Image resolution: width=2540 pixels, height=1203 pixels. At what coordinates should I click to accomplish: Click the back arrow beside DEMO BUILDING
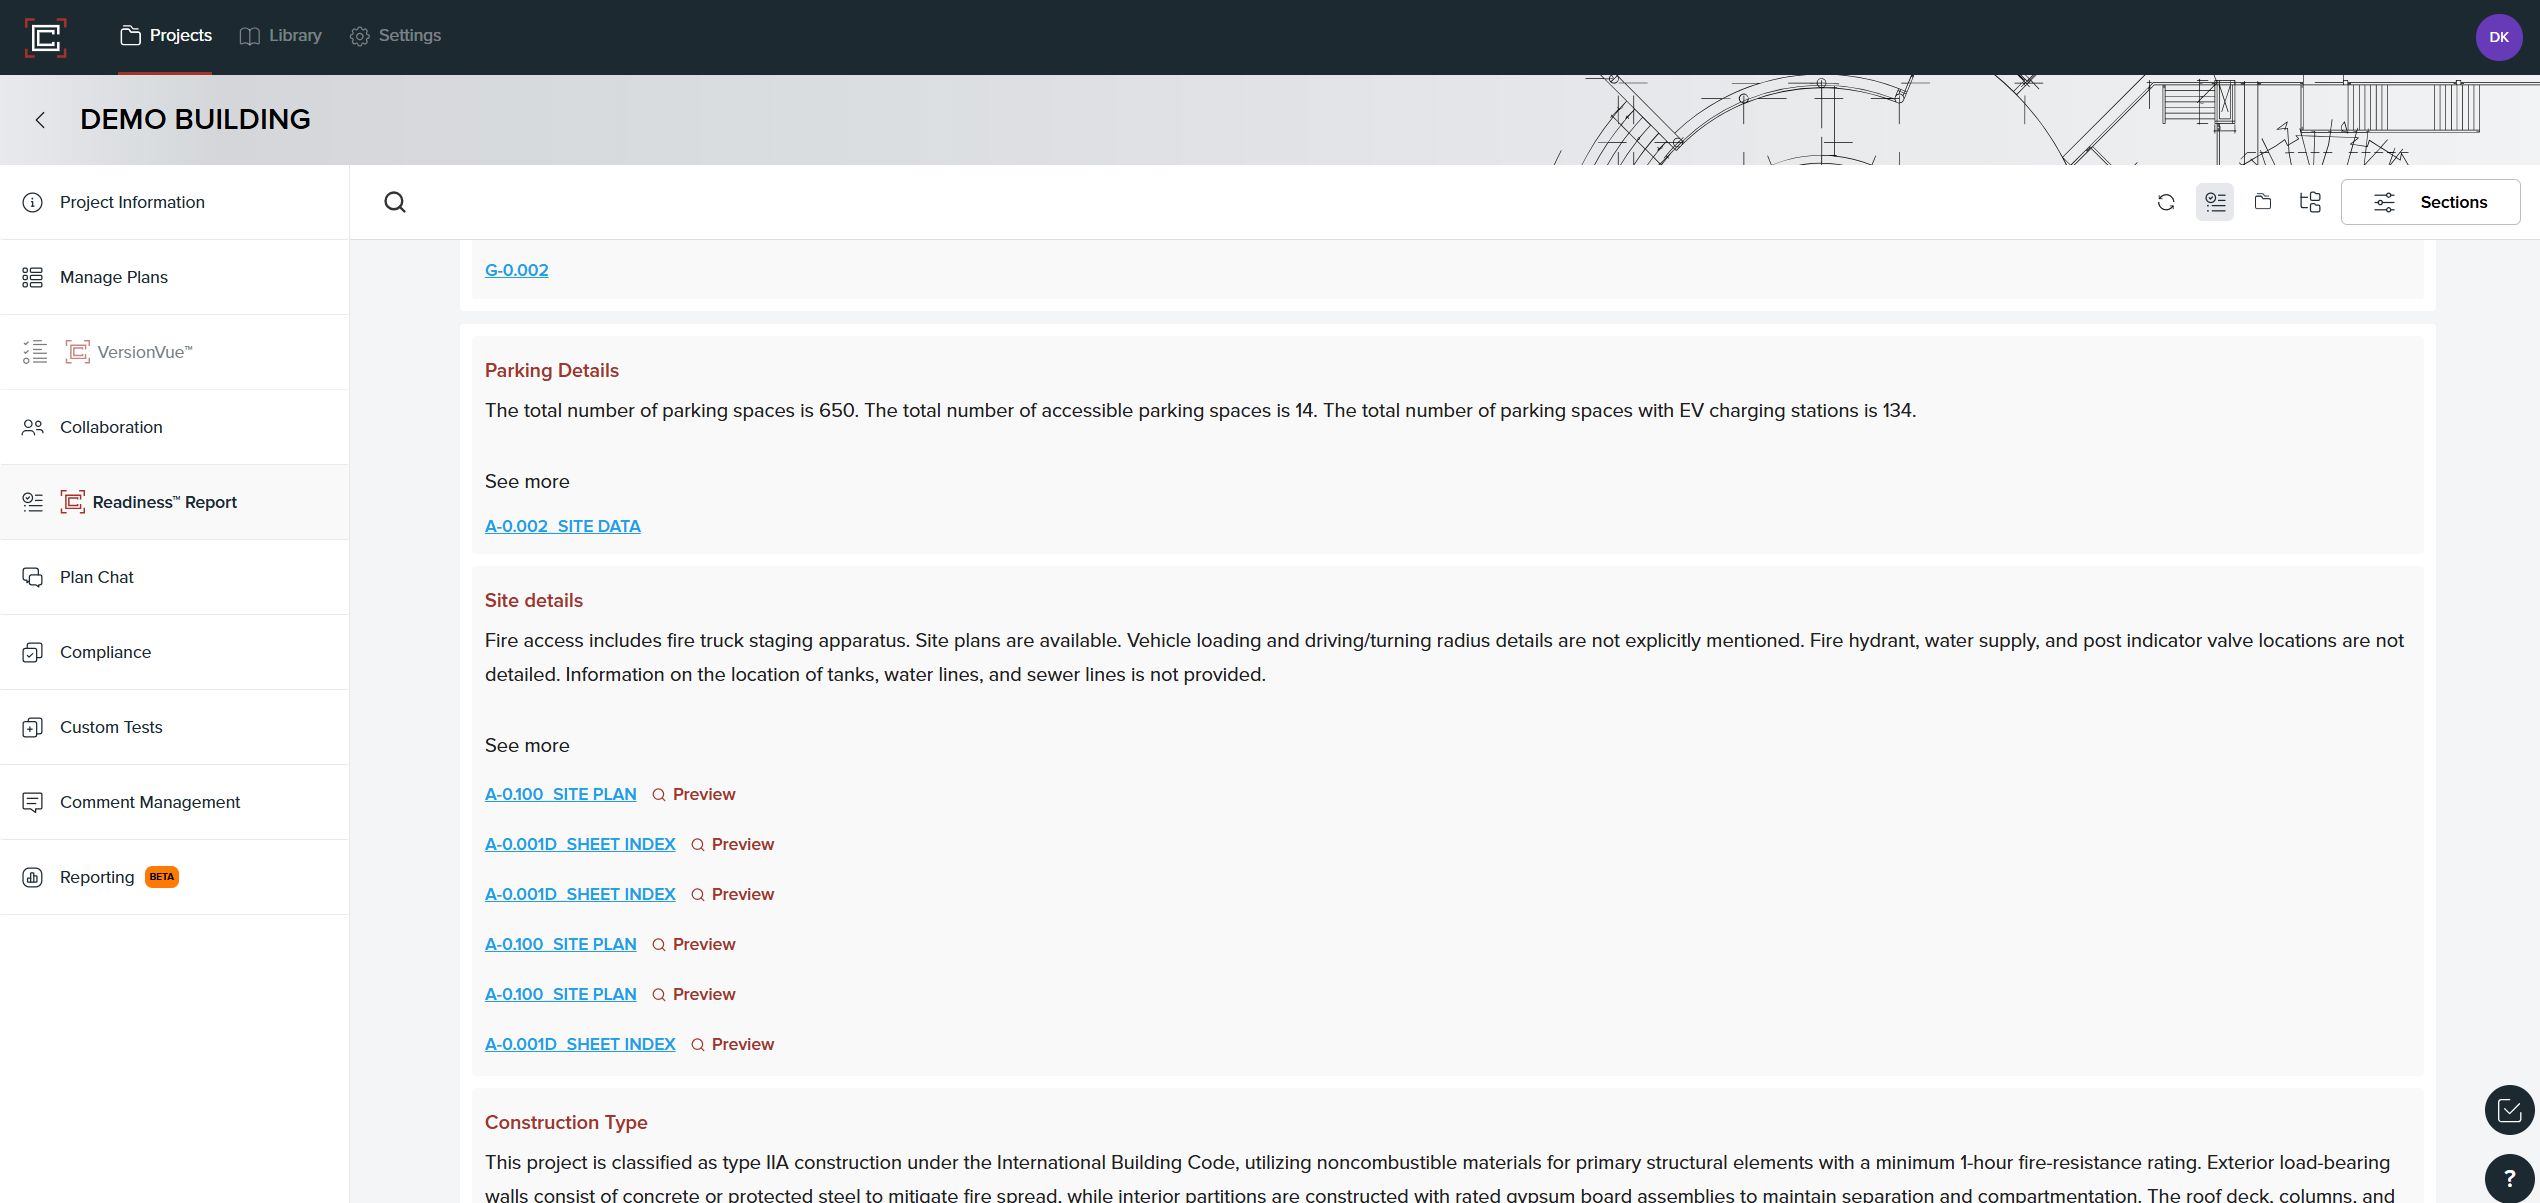[40, 120]
